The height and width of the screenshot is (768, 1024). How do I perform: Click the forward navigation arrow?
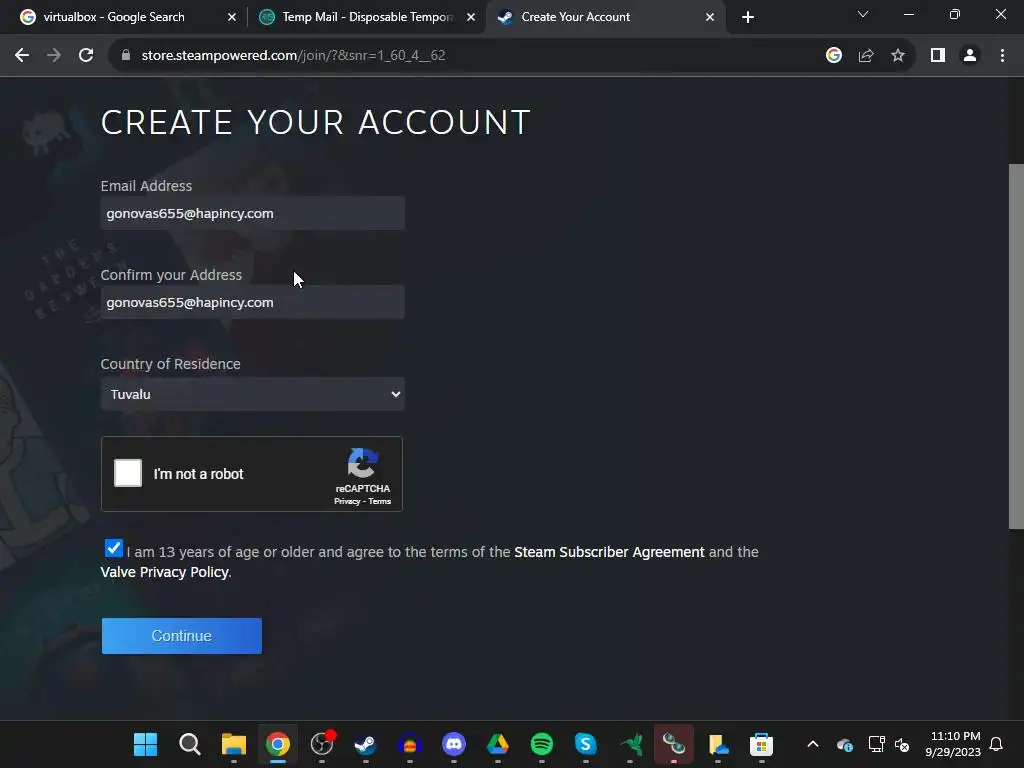54,56
